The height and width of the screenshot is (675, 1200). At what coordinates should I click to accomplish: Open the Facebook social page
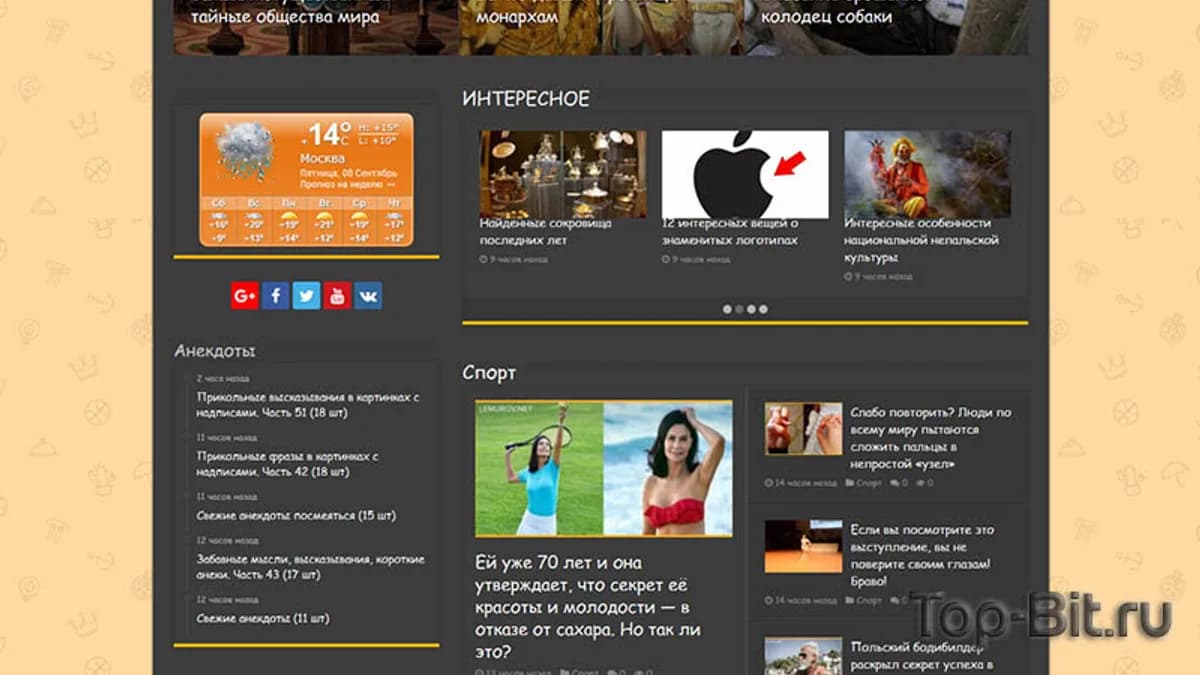click(x=276, y=296)
